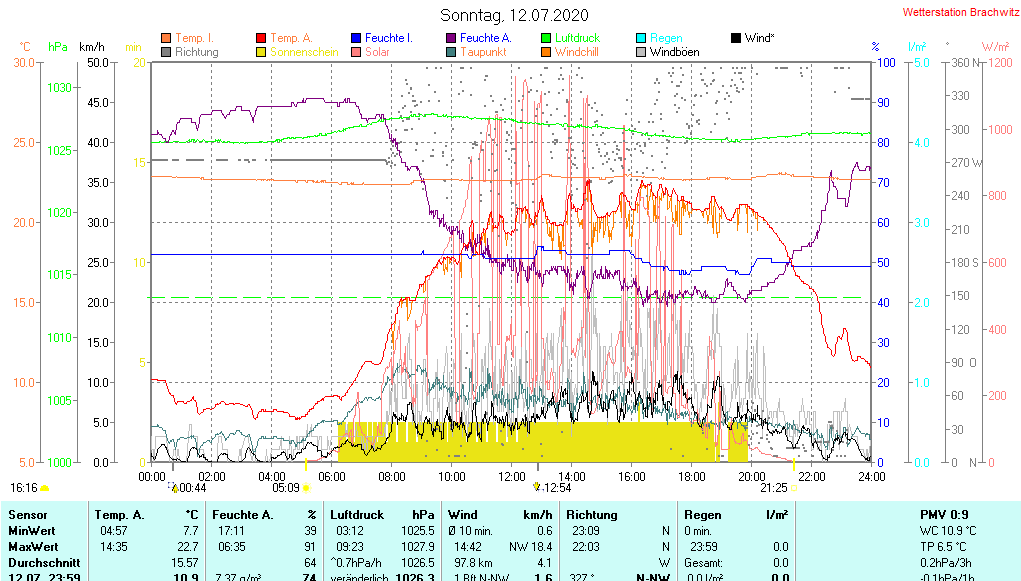The image size is (1021, 581).
Task: Click the Sonntag, 12.07.2020 chart title
Action: pos(514,15)
